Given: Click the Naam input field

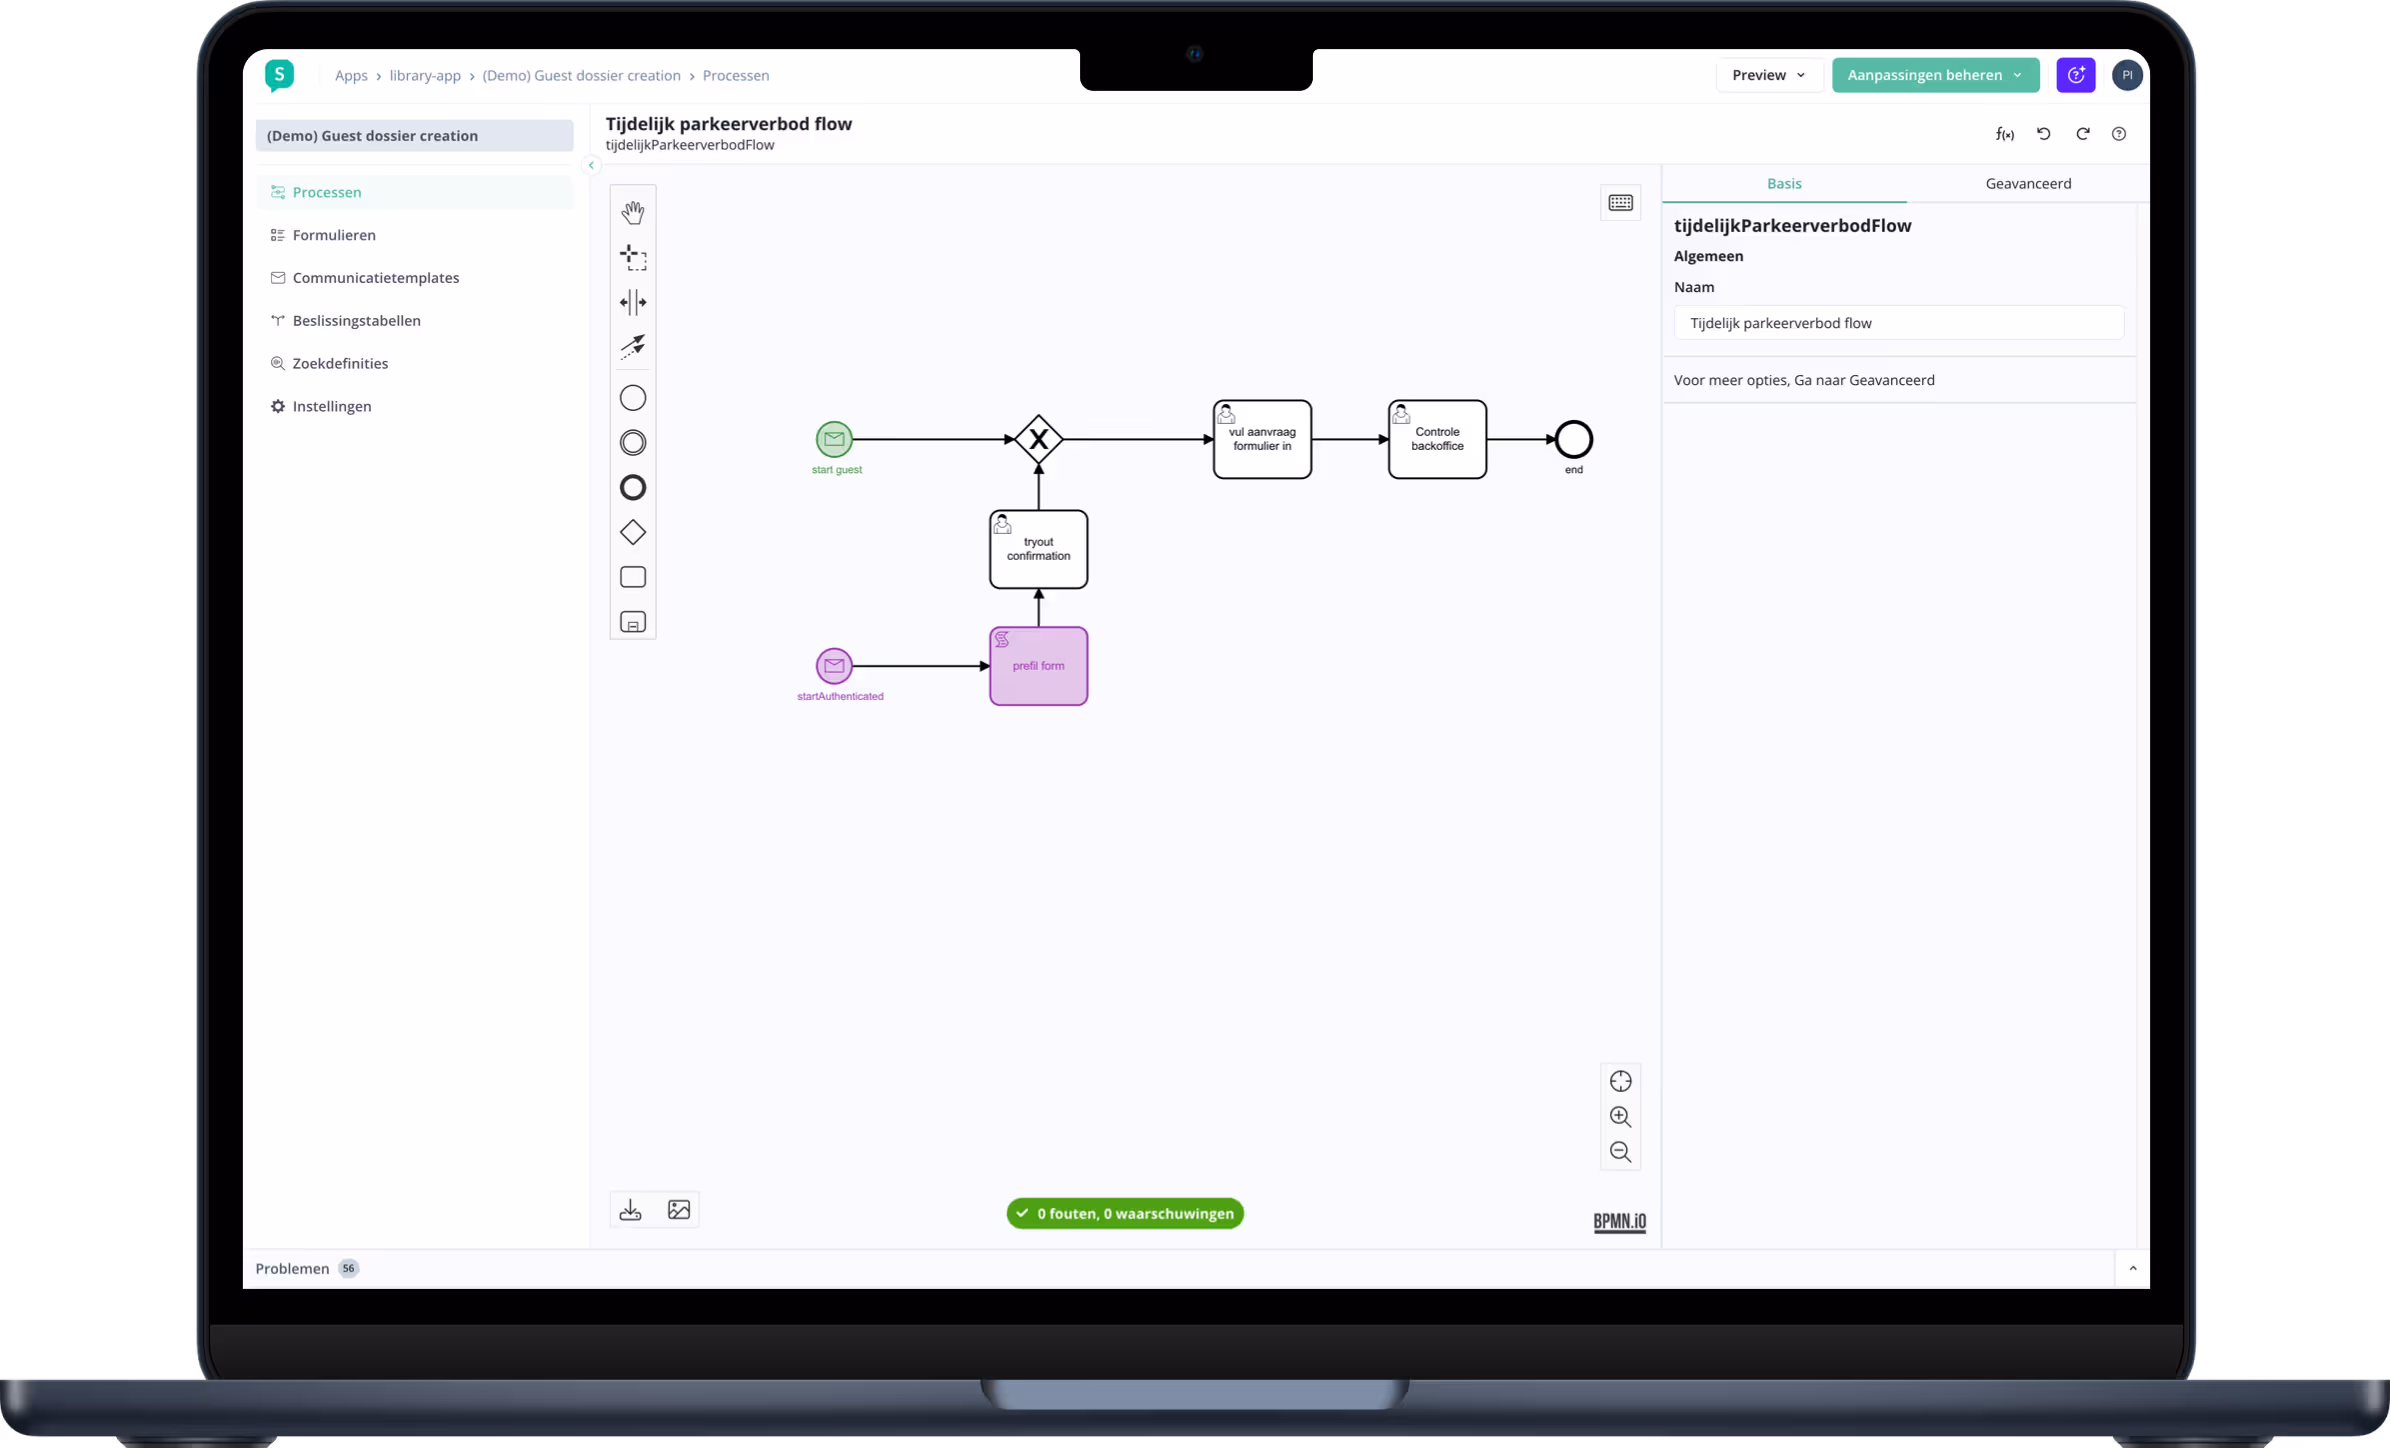Looking at the screenshot, I should (1897, 323).
